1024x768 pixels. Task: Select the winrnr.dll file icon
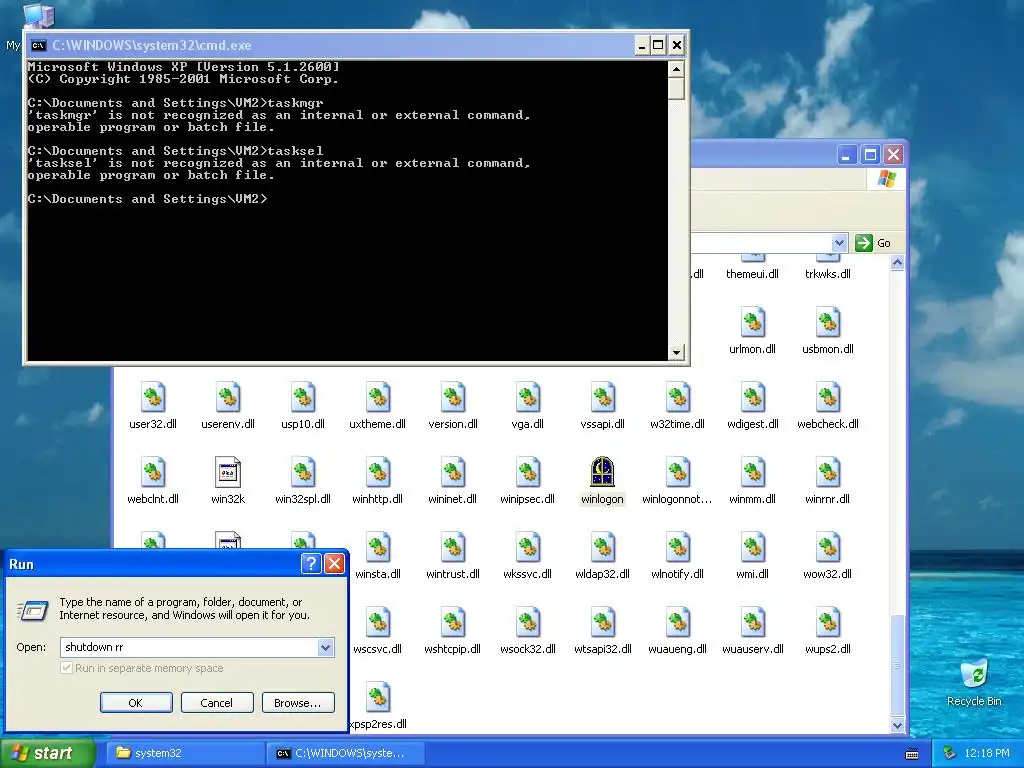pos(828,473)
